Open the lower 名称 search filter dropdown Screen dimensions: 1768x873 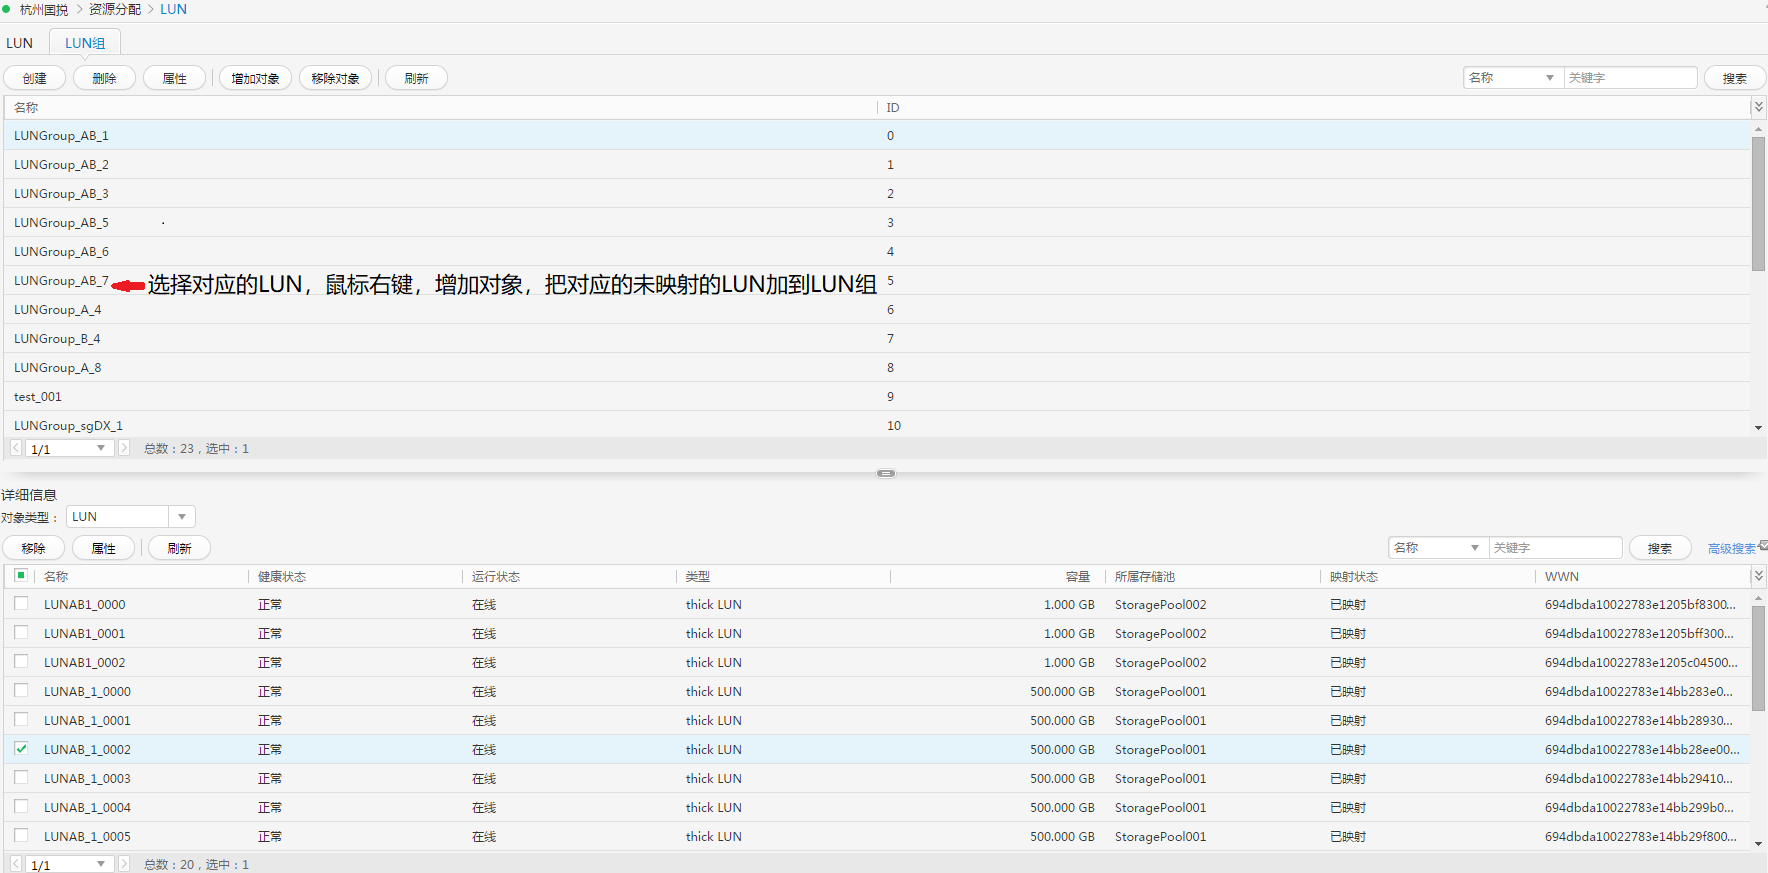1438,547
